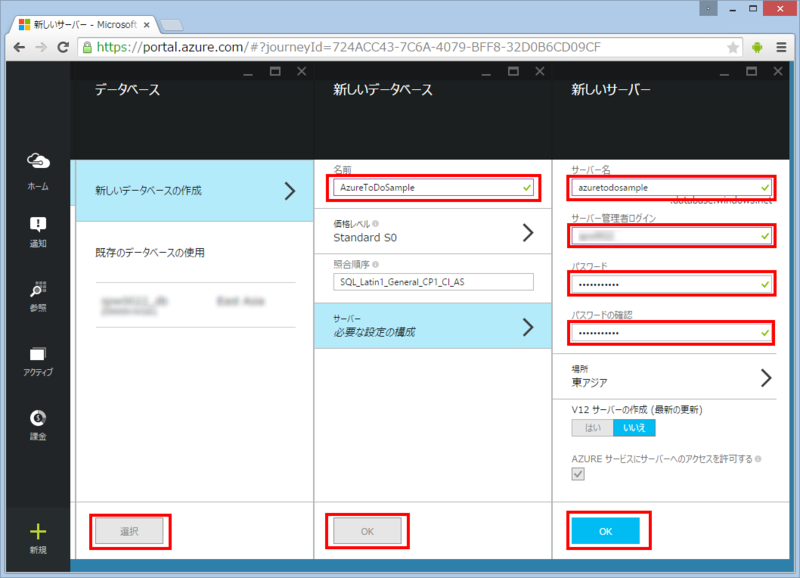Open the Chrome menu icon
Screen dimensions: 800x578
(x=781, y=46)
